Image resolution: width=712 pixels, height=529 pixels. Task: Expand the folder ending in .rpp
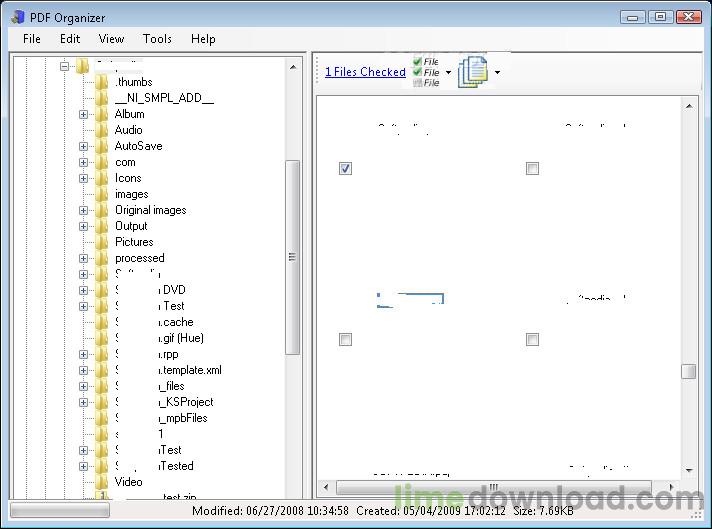tap(84, 354)
